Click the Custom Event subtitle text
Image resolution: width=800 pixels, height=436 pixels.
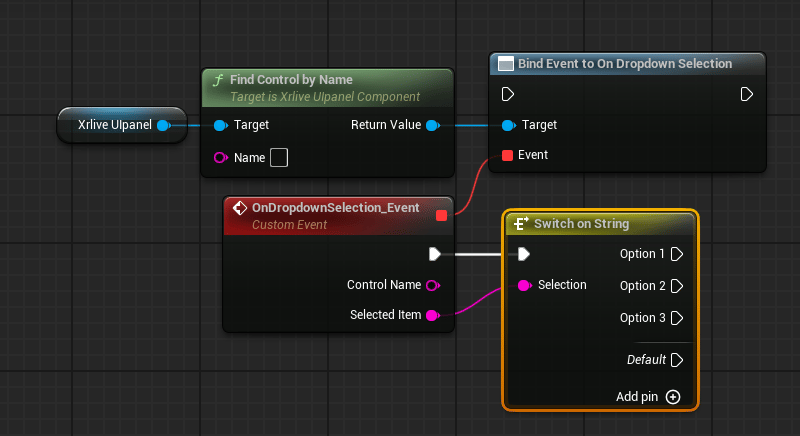pyautogui.click(x=289, y=225)
